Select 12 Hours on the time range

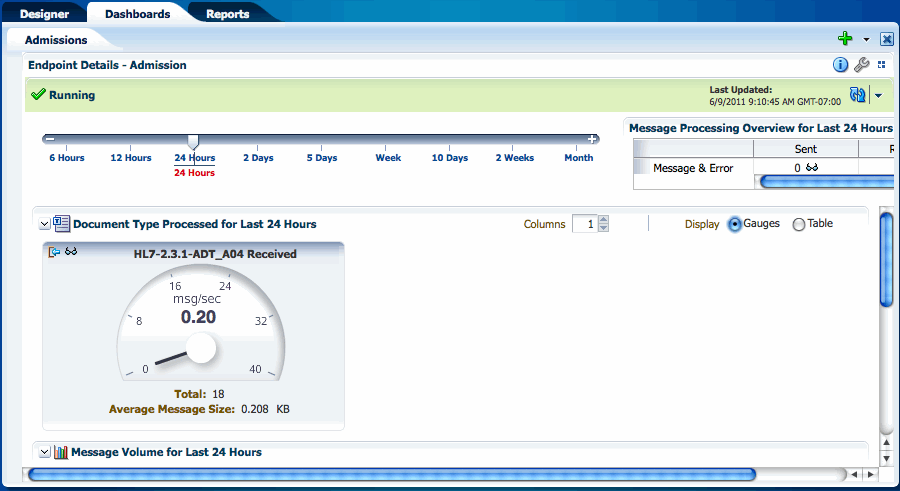pyautogui.click(x=131, y=157)
